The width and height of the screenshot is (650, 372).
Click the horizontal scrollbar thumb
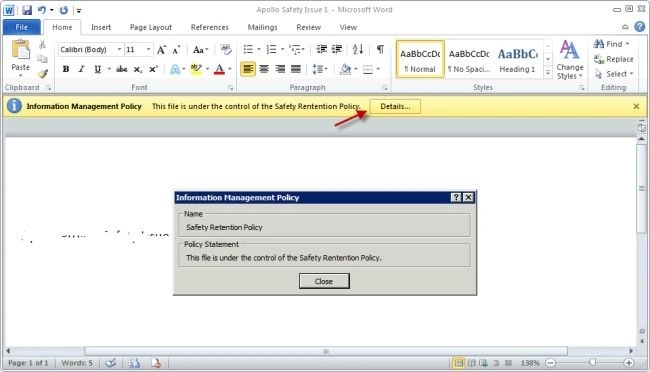[326, 351]
